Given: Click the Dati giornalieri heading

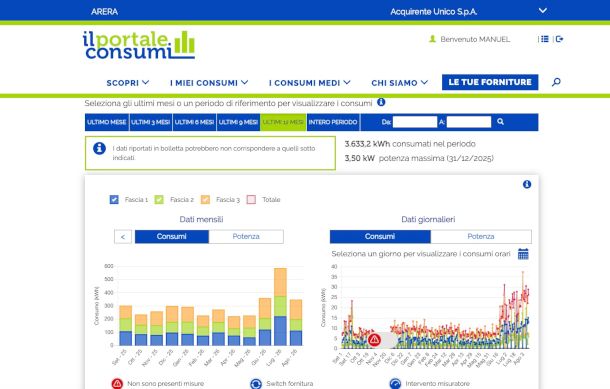Looking at the screenshot, I should click(x=428, y=219).
